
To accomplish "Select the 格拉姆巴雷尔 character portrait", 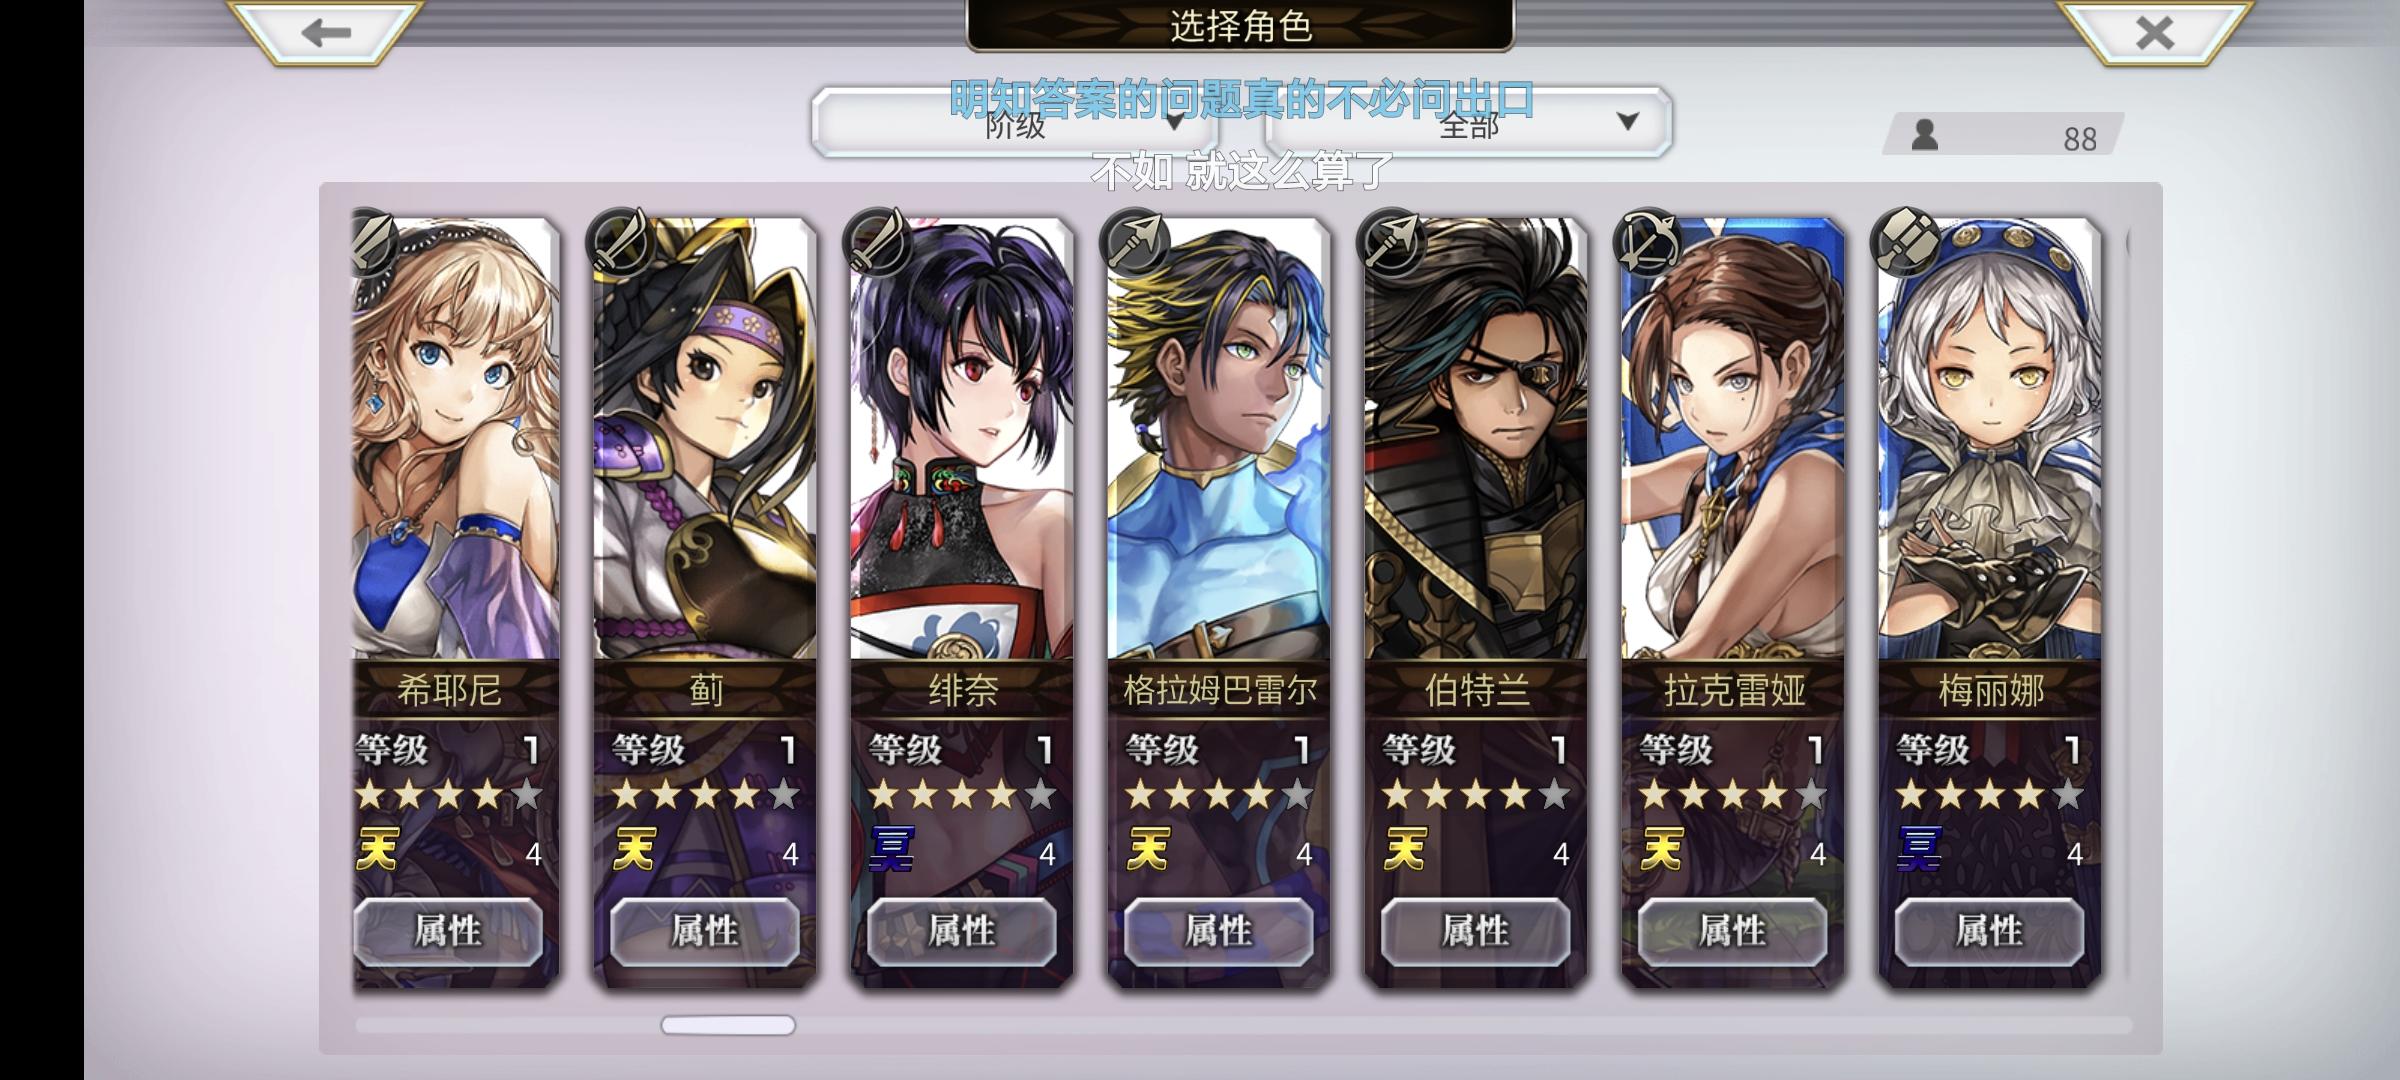I will 1219,440.
